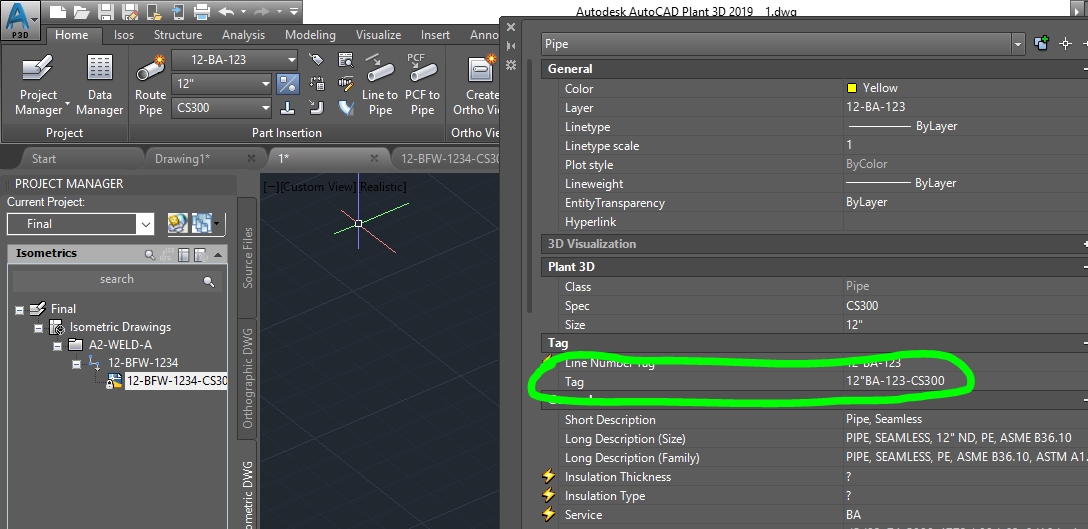Close the 1* document tab

(x=375, y=158)
